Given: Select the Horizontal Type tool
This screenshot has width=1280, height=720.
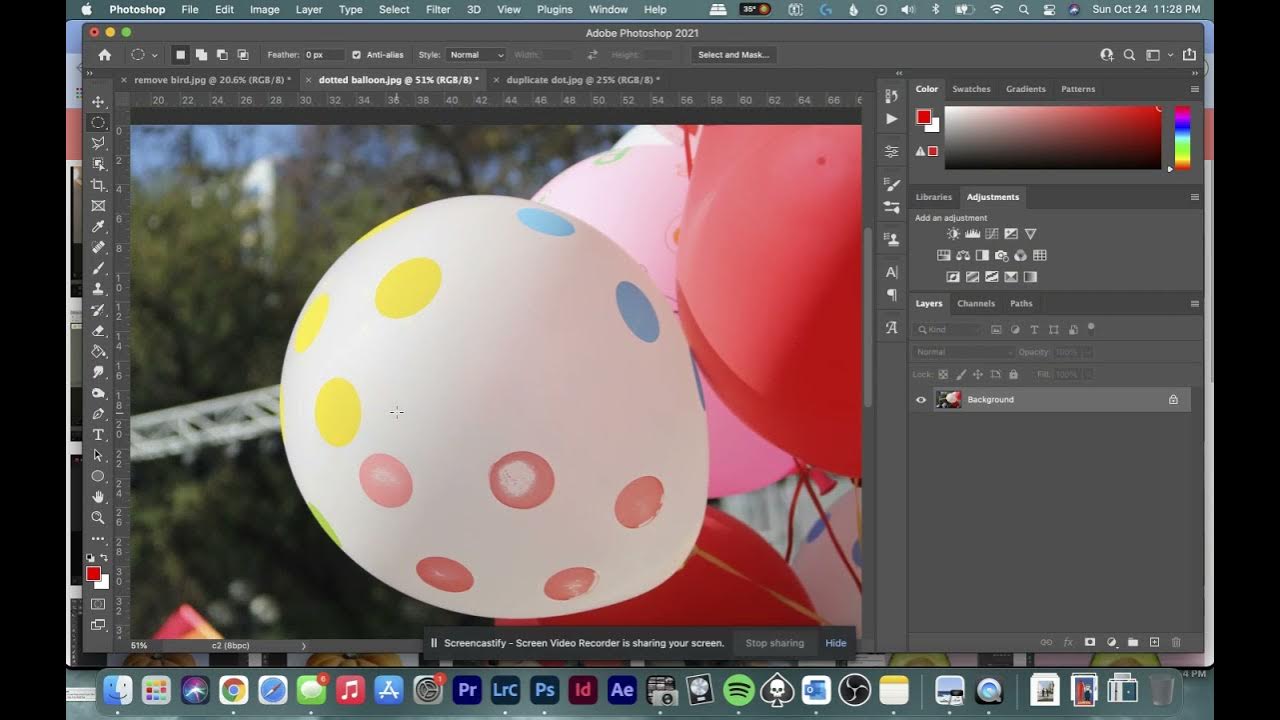Looking at the screenshot, I should (98, 435).
